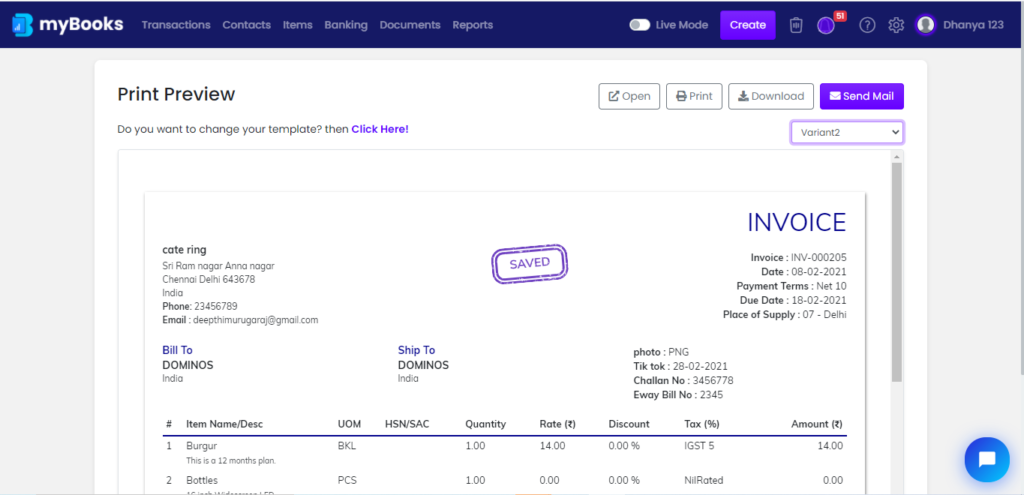1024x495 pixels.
Task: Click Eway Bill No 2345
Action: [x=711, y=395]
